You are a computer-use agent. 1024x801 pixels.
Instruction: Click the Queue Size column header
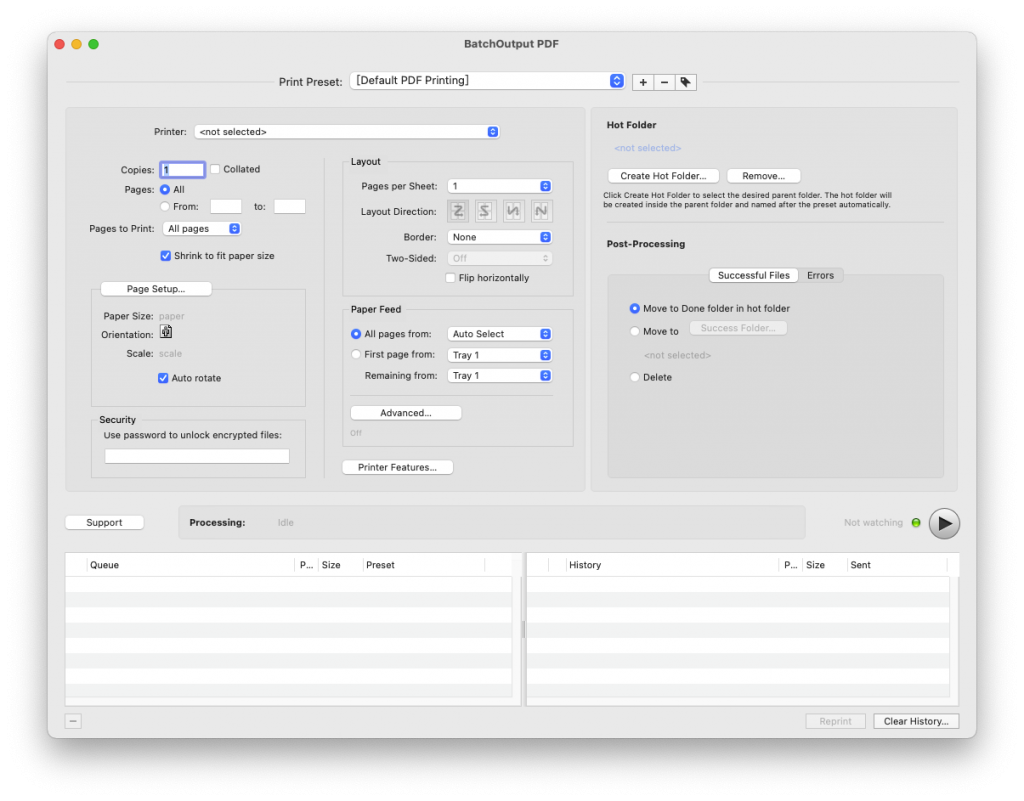[340, 565]
